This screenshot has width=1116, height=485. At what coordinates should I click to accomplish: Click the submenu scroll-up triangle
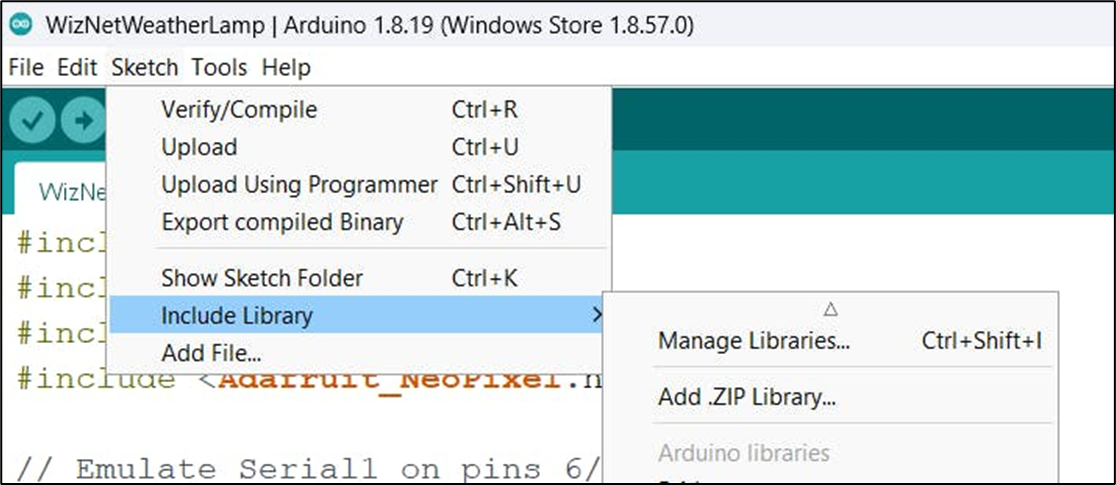click(830, 309)
